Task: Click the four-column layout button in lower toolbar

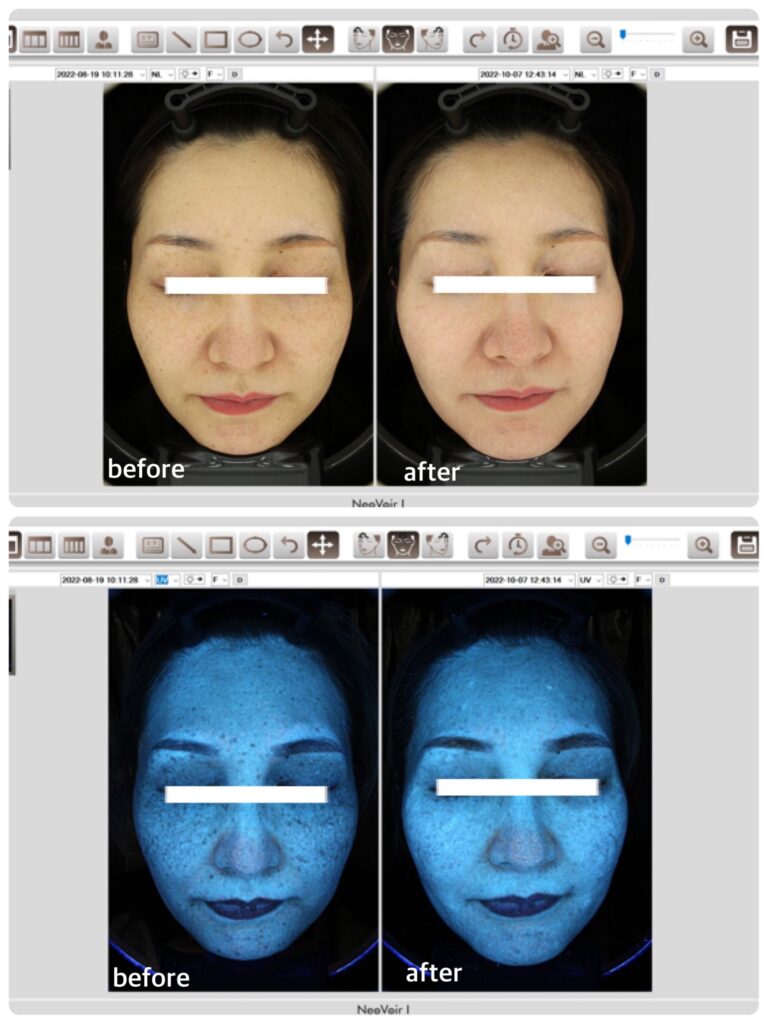Action: (72, 545)
